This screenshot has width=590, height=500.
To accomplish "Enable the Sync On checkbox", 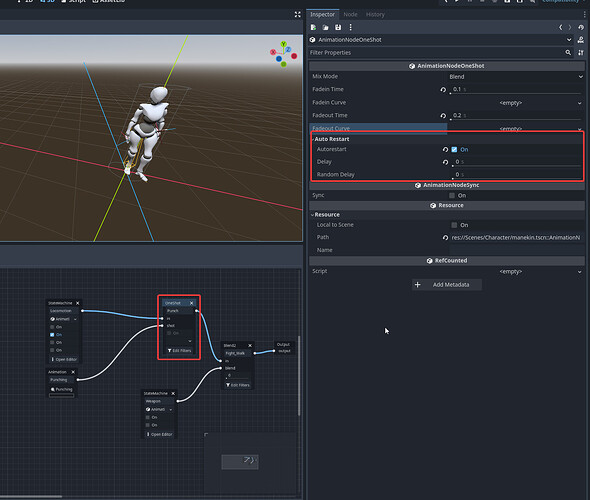I will point(452,195).
